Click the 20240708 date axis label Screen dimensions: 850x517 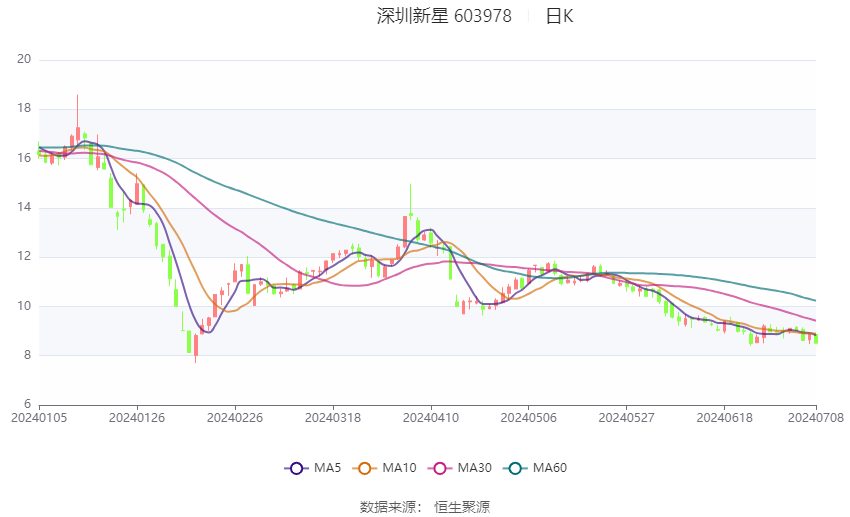tap(816, 418)
